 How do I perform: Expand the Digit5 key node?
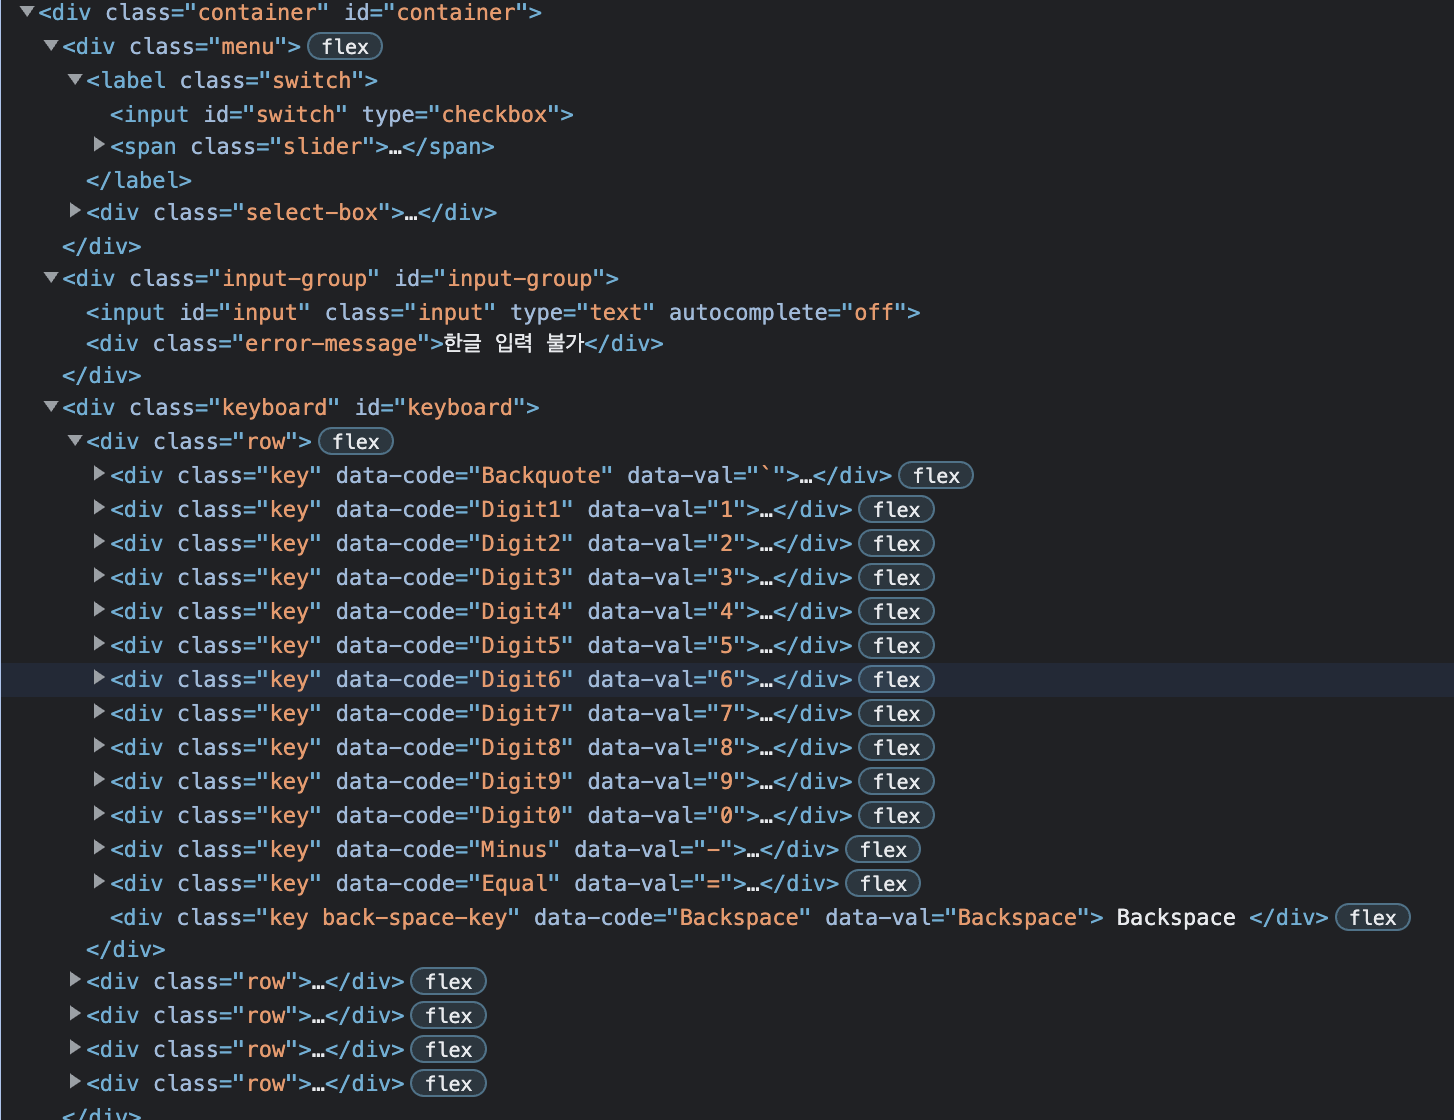(x=99, y=644)
